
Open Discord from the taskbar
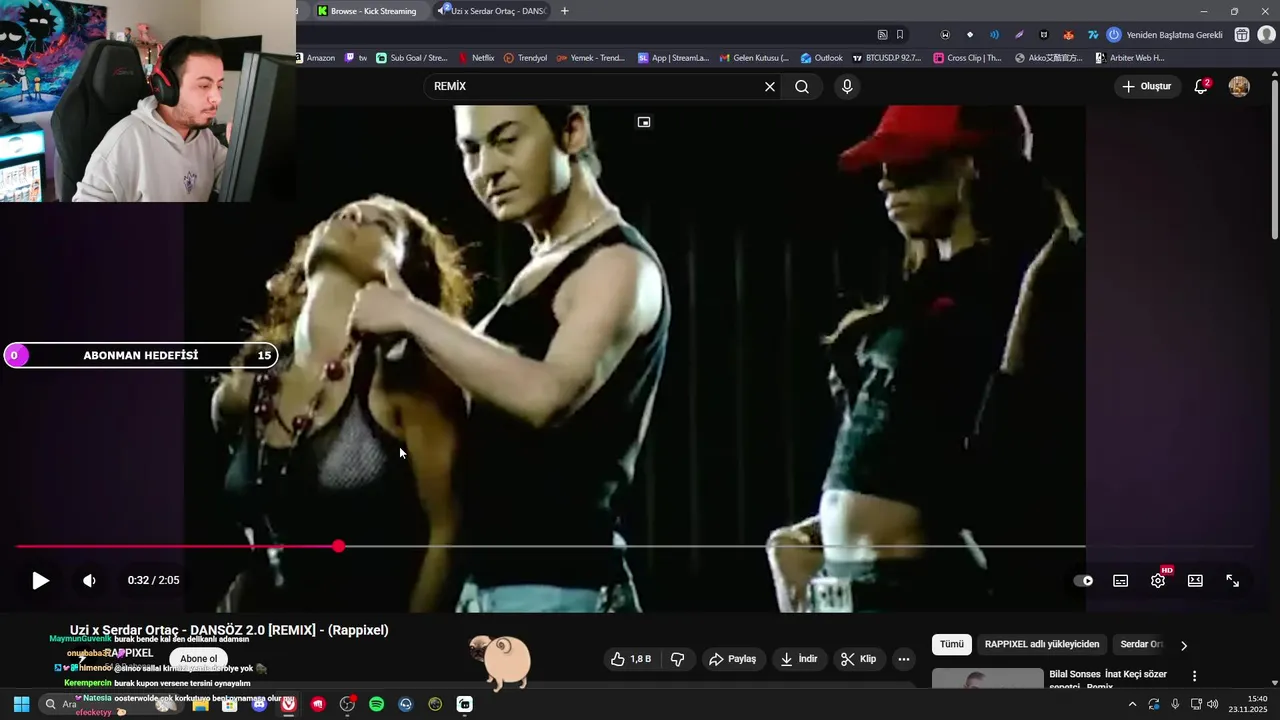pyautogui.click(x=259, y=705)
